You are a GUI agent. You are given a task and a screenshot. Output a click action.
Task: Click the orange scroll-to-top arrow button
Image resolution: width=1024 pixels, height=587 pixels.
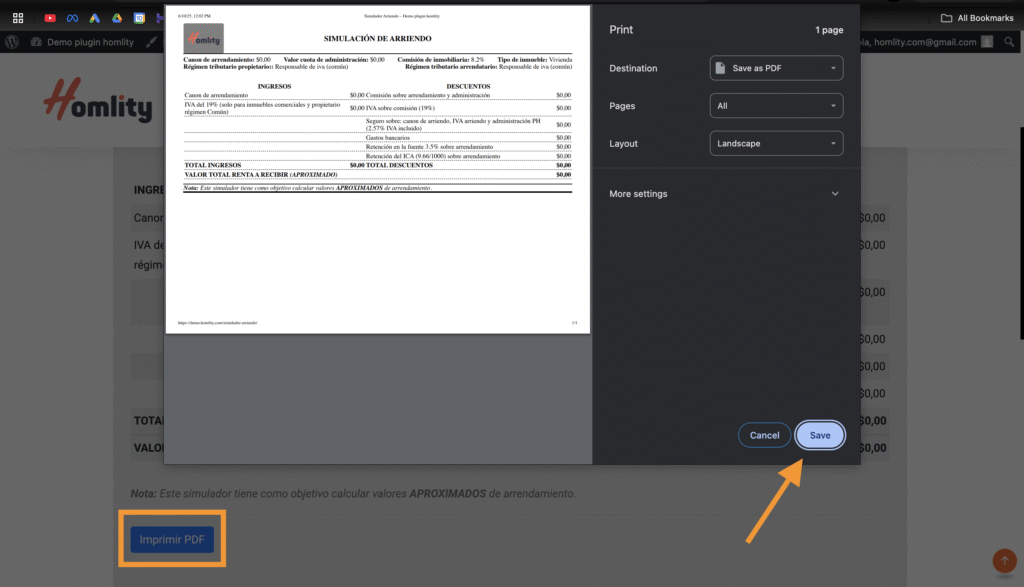click(1004, 560)
